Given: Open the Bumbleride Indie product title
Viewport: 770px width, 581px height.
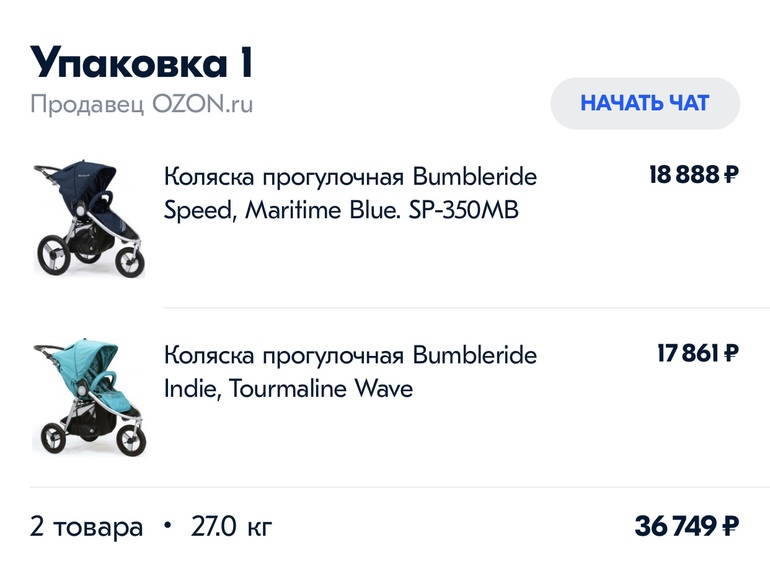Looking at the screenshot, I should pos(350,372).
